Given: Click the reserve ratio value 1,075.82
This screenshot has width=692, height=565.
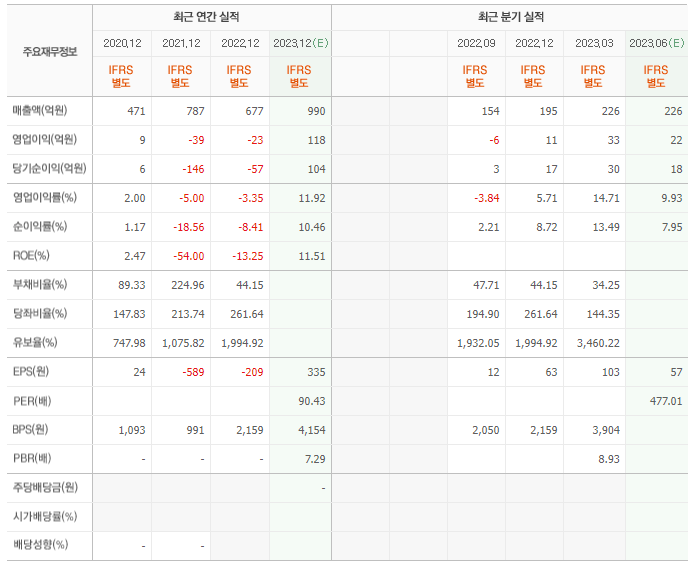Looking at the screenshot, I should 184,343.
